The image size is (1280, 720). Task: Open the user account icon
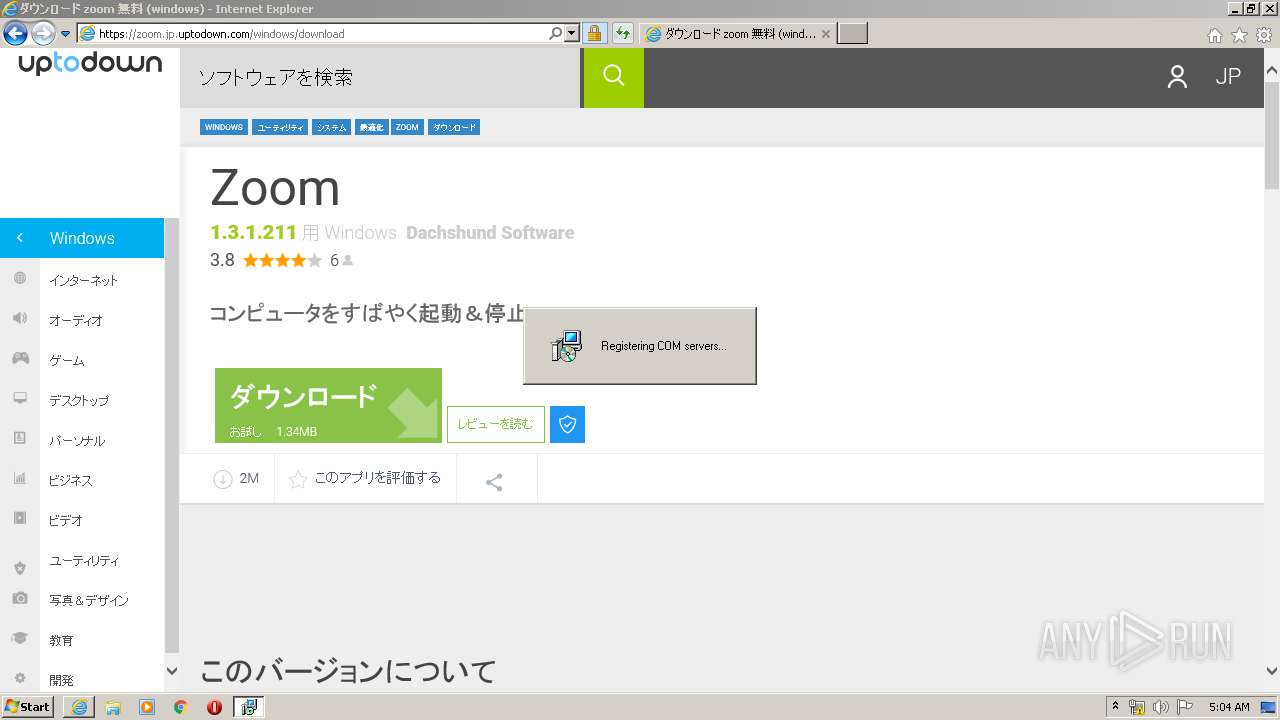coord(1177,77)
